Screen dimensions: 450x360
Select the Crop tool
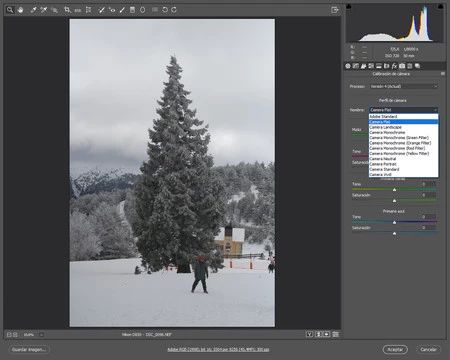(x=67, y=10)
